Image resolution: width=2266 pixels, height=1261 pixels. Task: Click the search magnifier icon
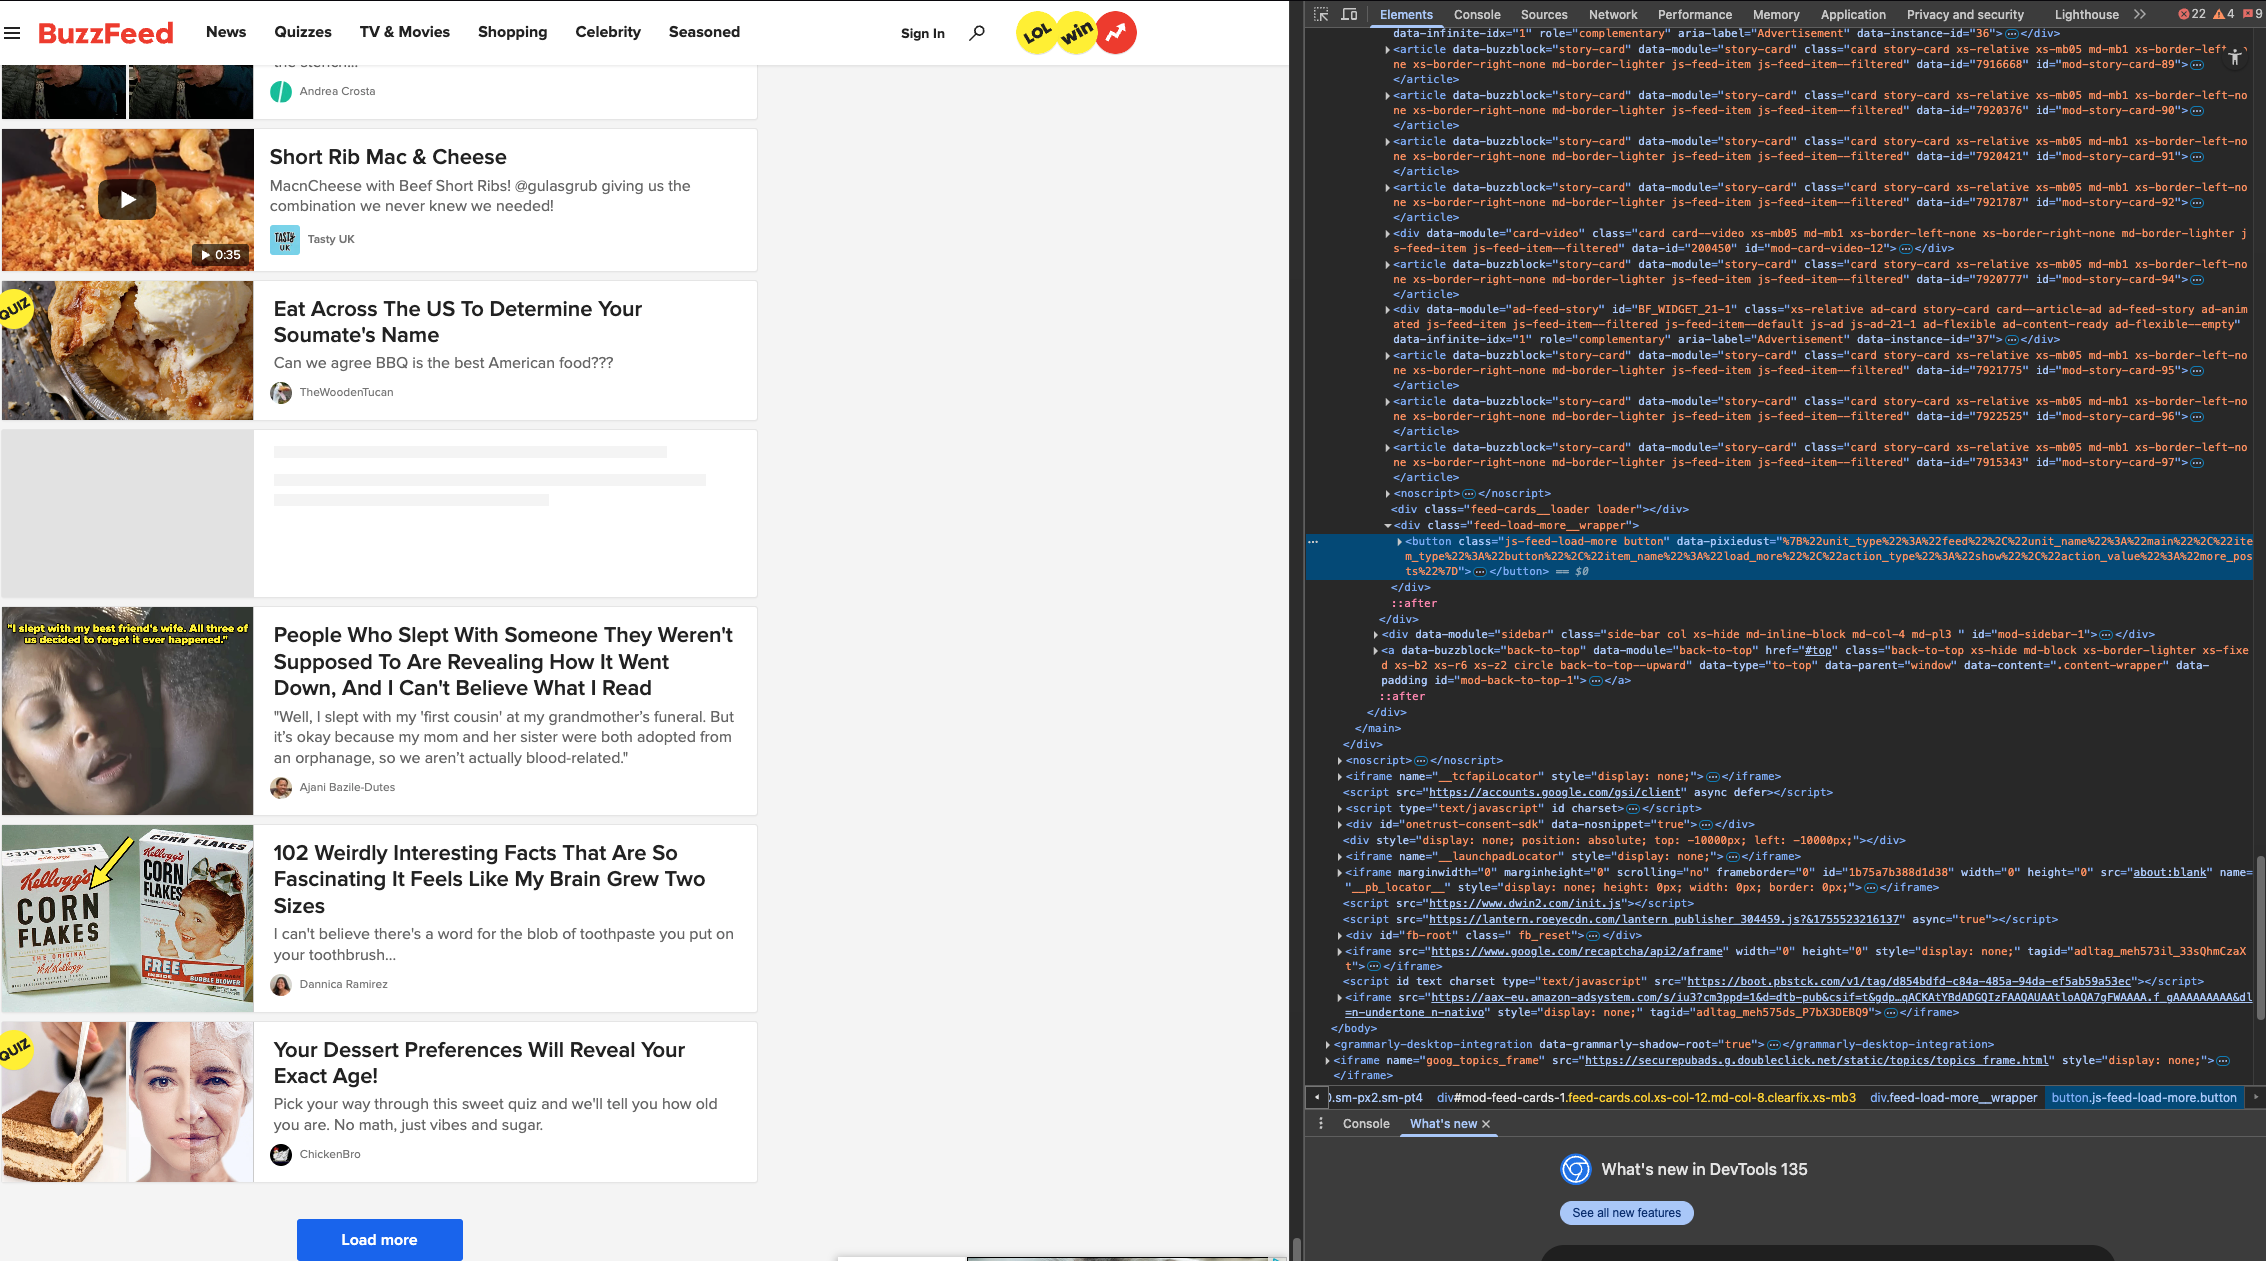pyautogui.click(x=977, y=33)
